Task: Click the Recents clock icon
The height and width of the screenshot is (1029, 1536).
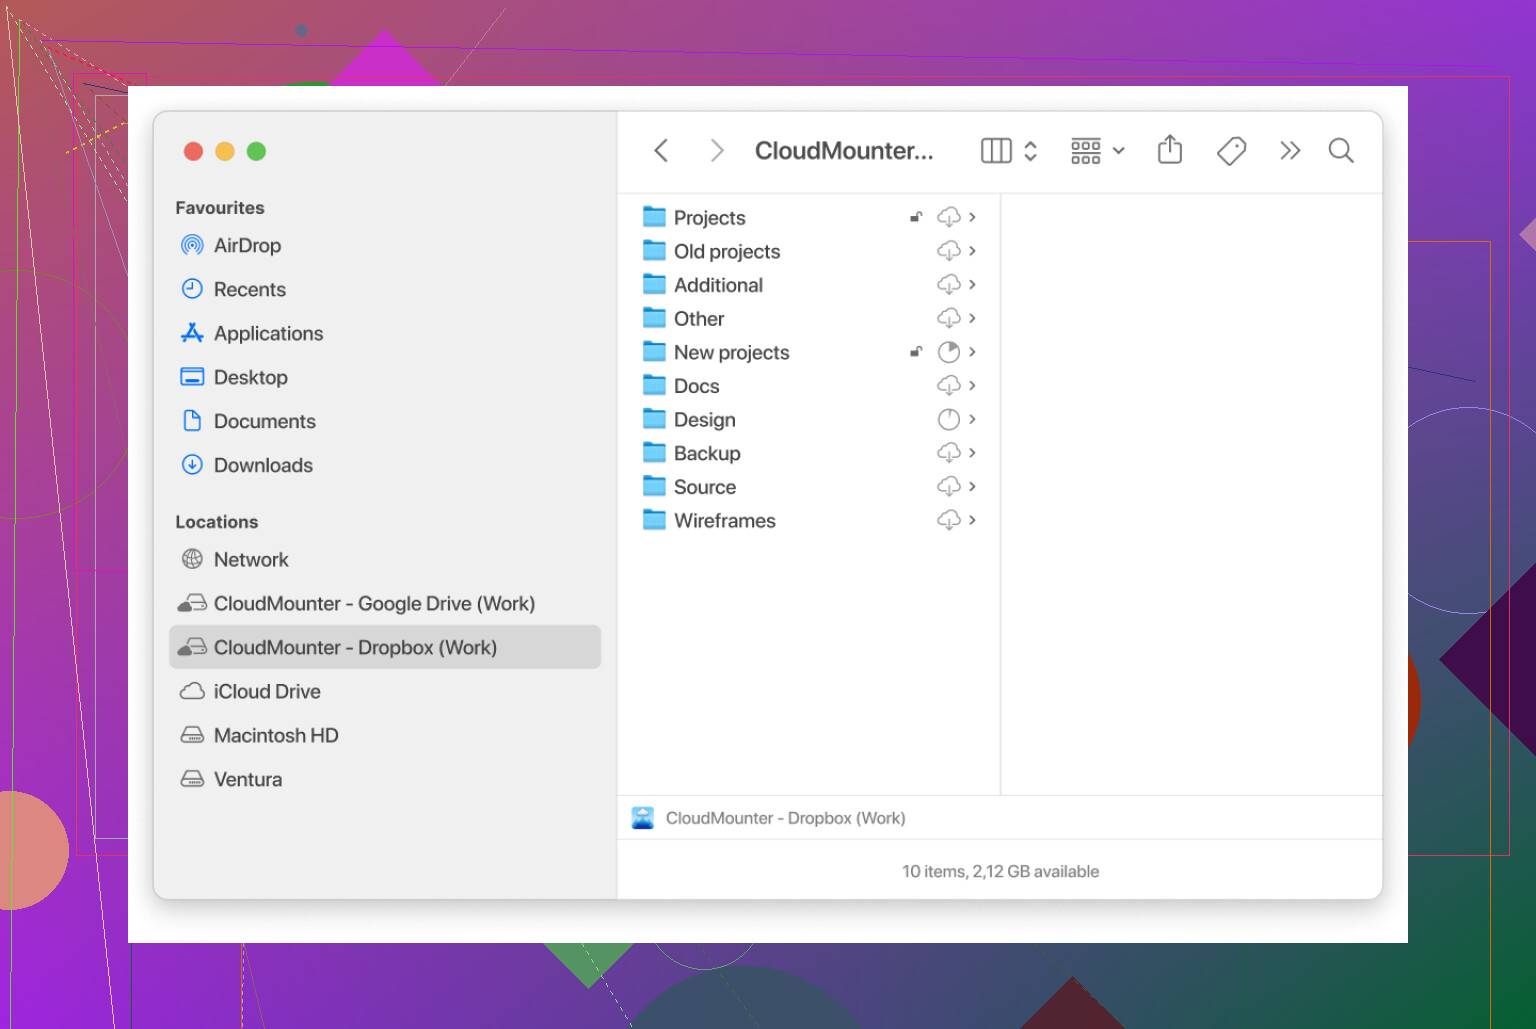Action: click(x=192, y=289)
